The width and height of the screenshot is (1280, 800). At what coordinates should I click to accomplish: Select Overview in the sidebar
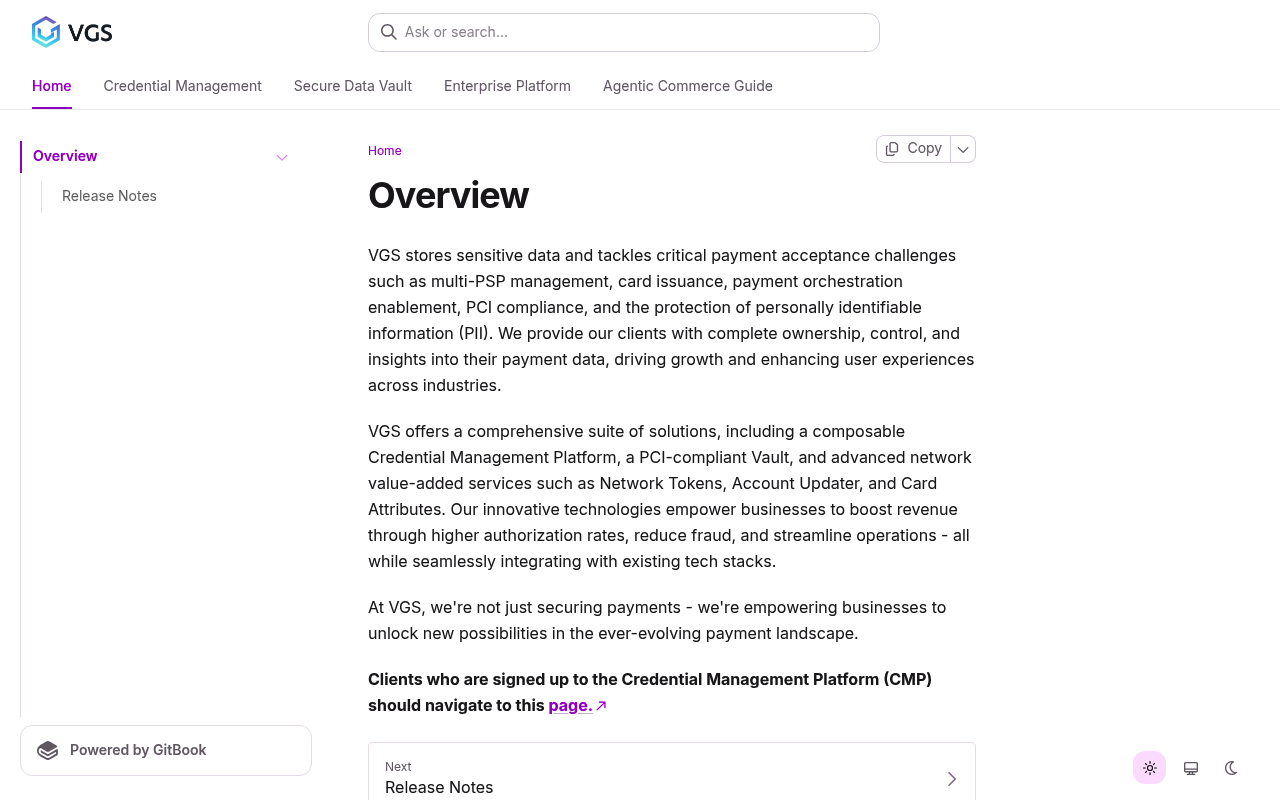(158, 156)
